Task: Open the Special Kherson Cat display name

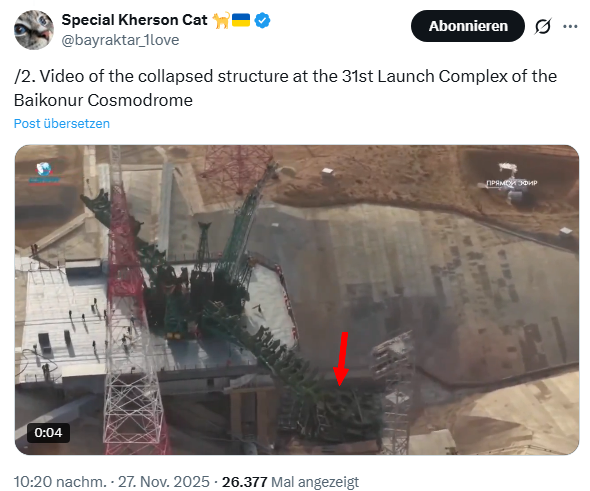Action: pyautogui.click(x=134, y=20)
